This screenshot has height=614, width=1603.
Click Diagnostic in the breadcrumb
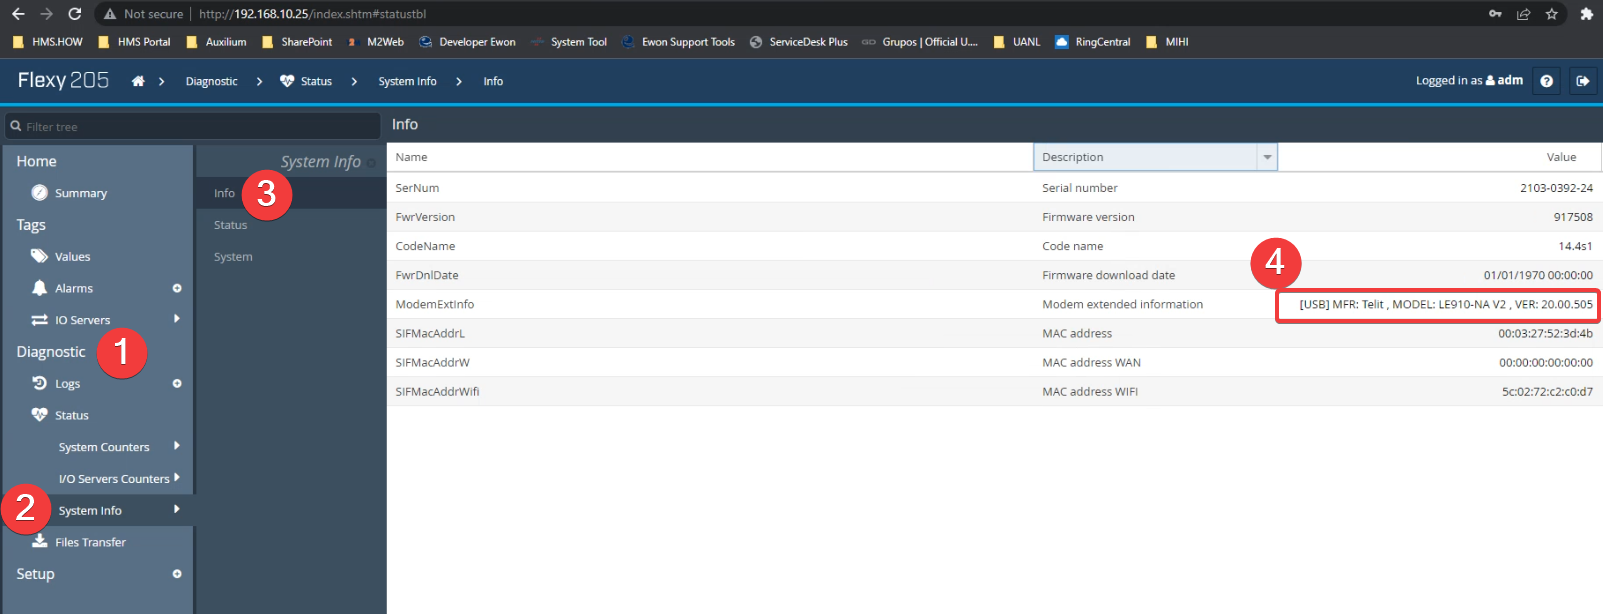(x=211, y=82)
